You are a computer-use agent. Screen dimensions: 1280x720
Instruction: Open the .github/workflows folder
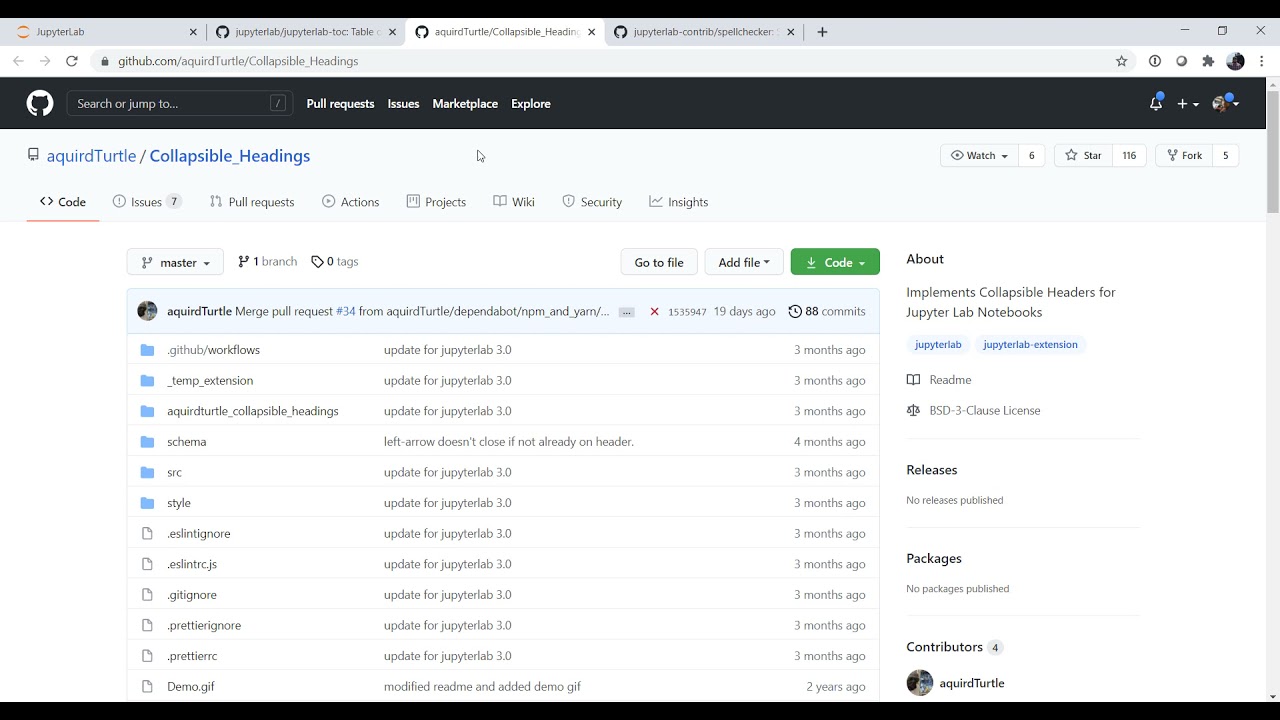(213, 350)
